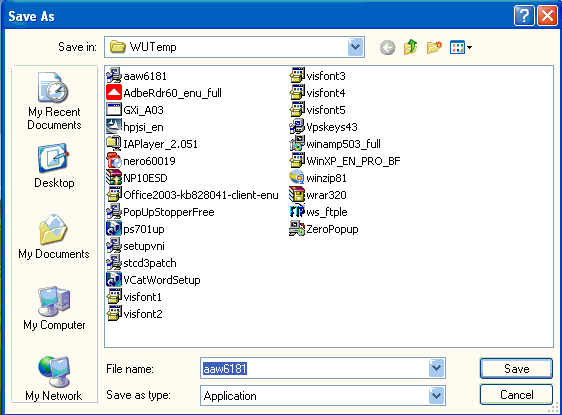This screenshot has height=415, width=562.
Task: Open the Views menu icon
Action: 461,47
